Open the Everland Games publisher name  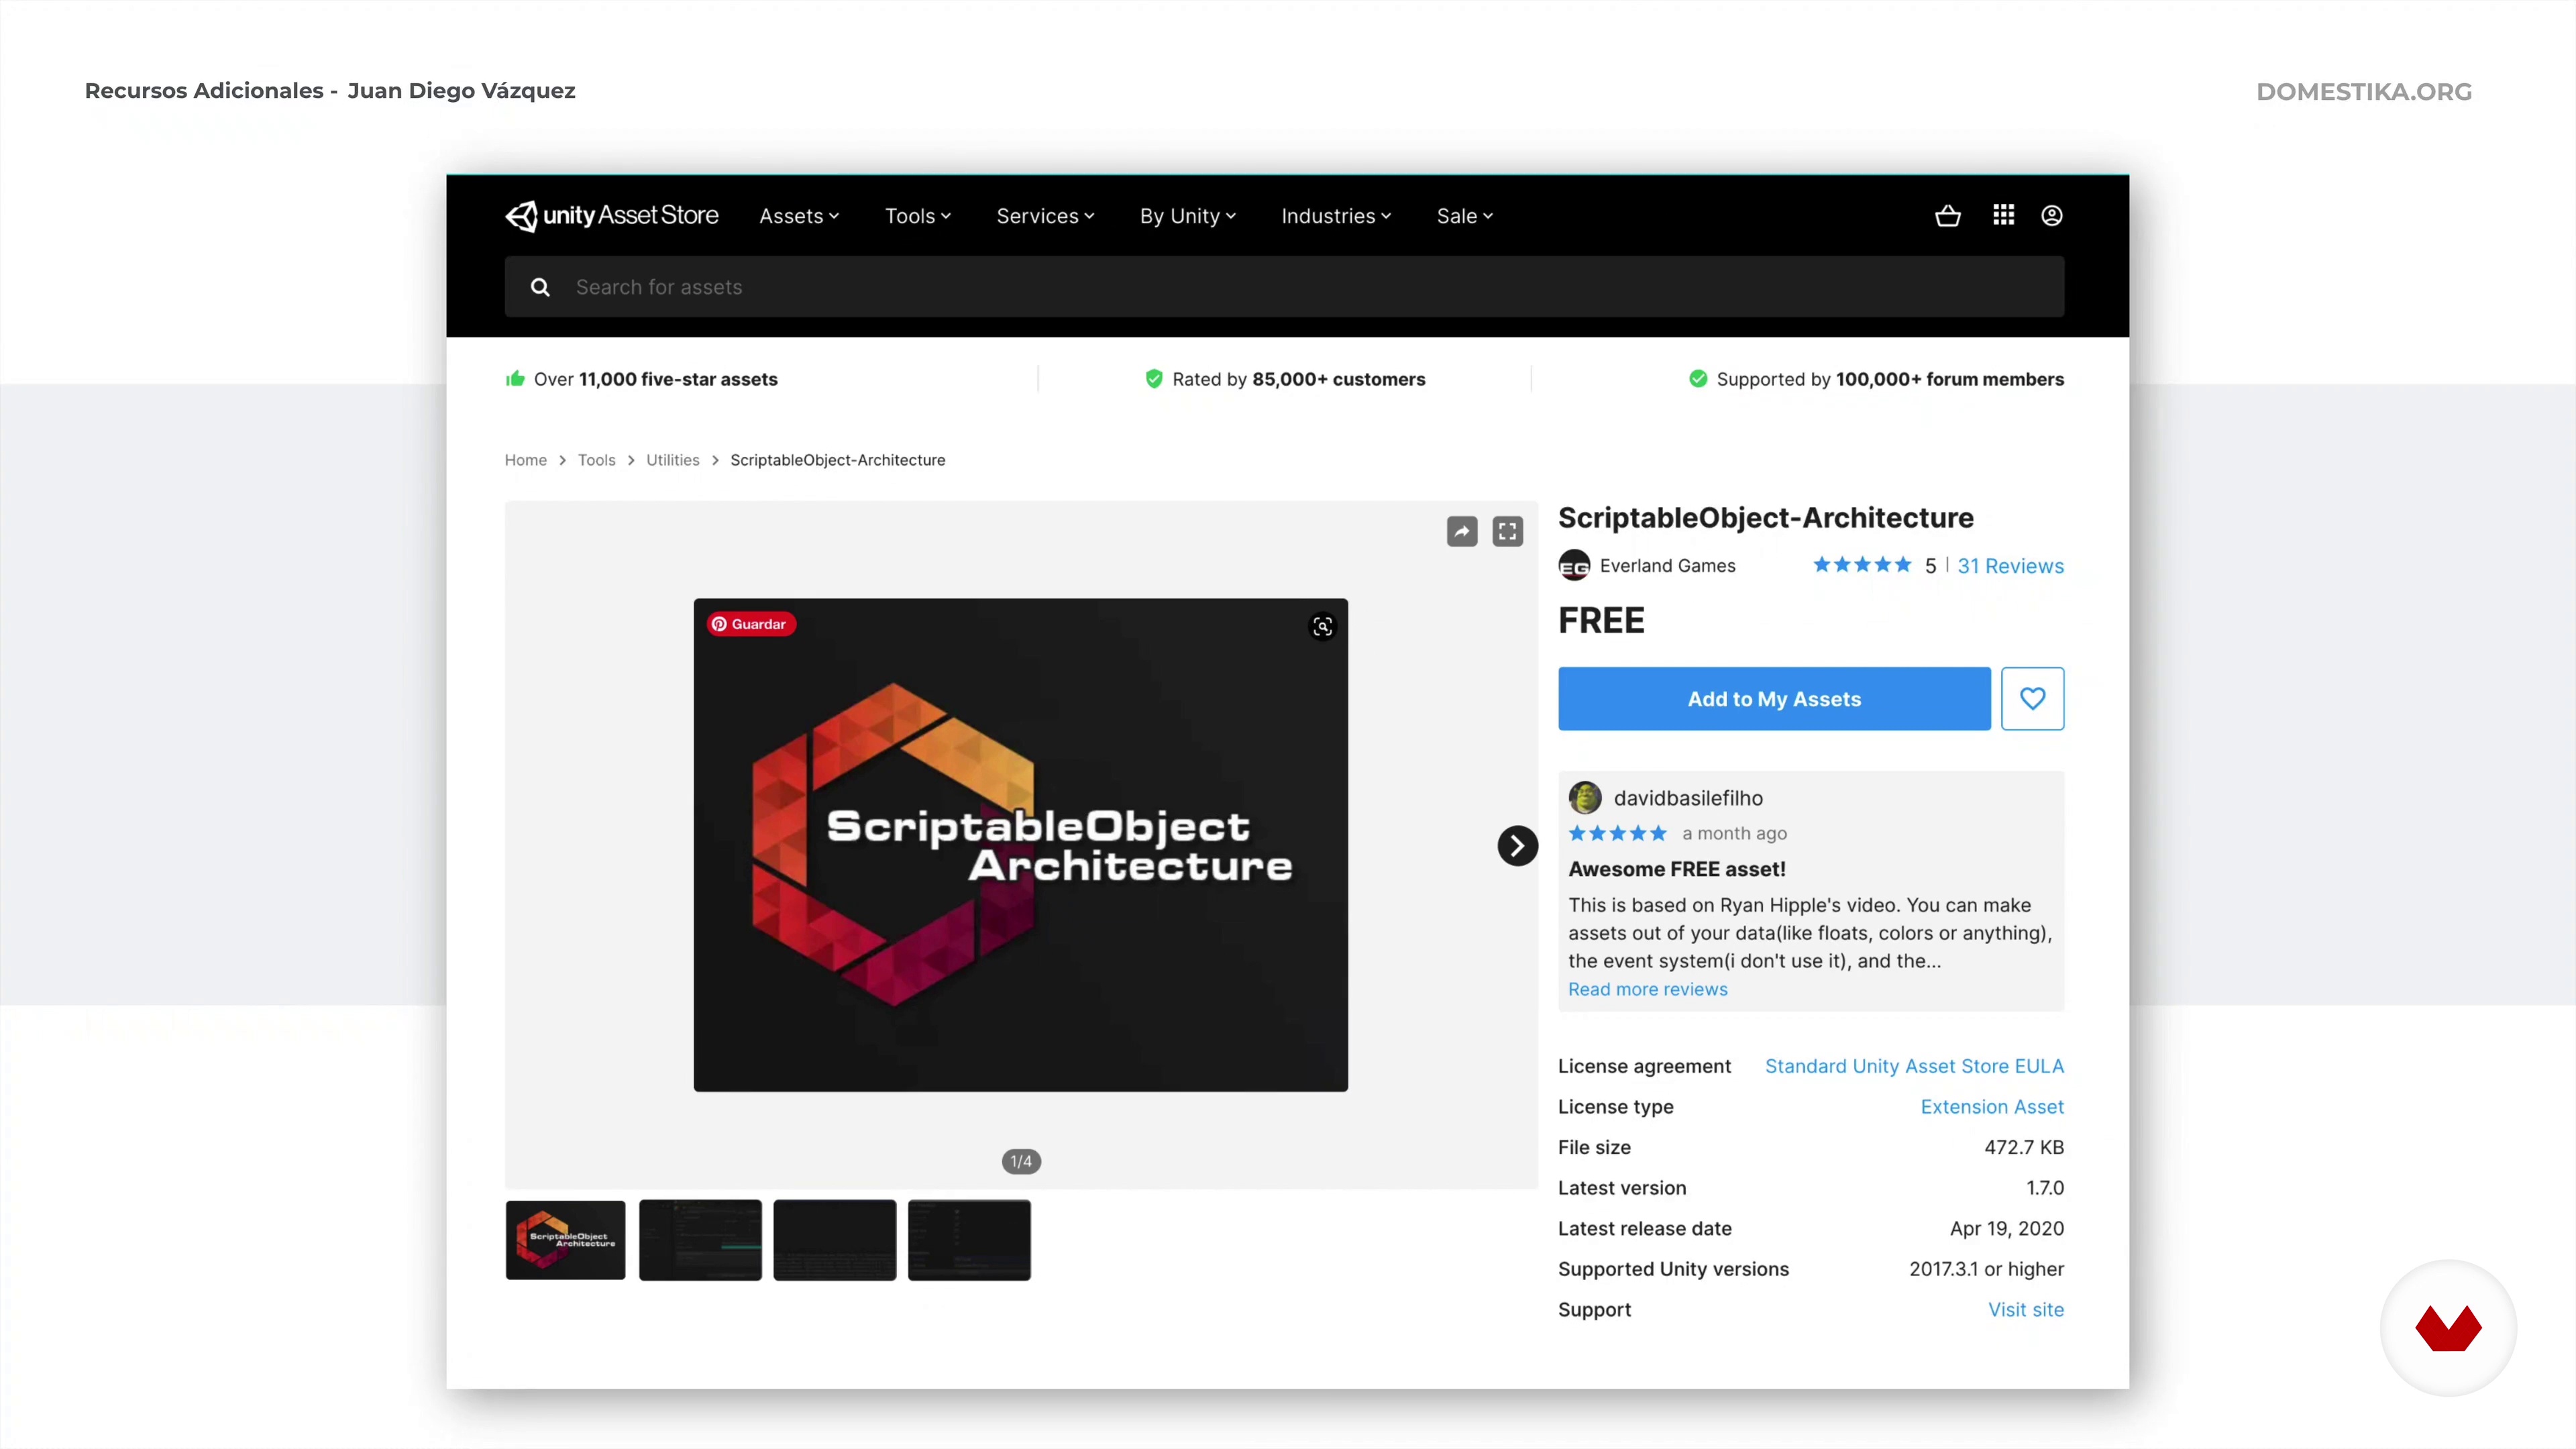pos(1667,566)
